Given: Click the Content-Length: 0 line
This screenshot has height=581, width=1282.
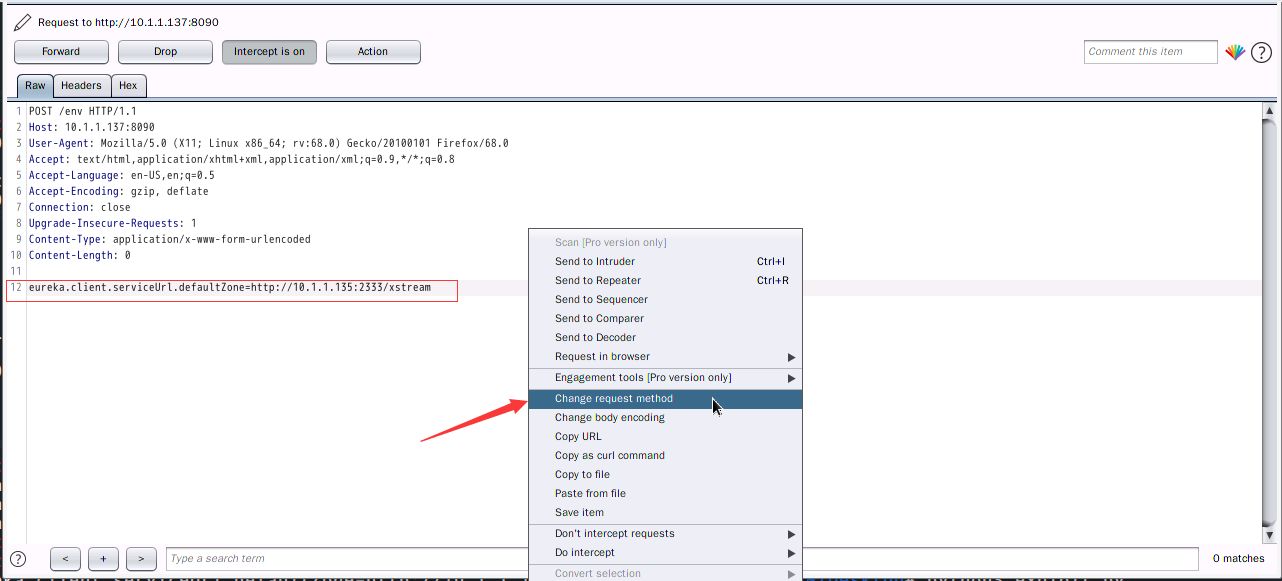Looking at the screenshot, I should click(x=79, y=255).
